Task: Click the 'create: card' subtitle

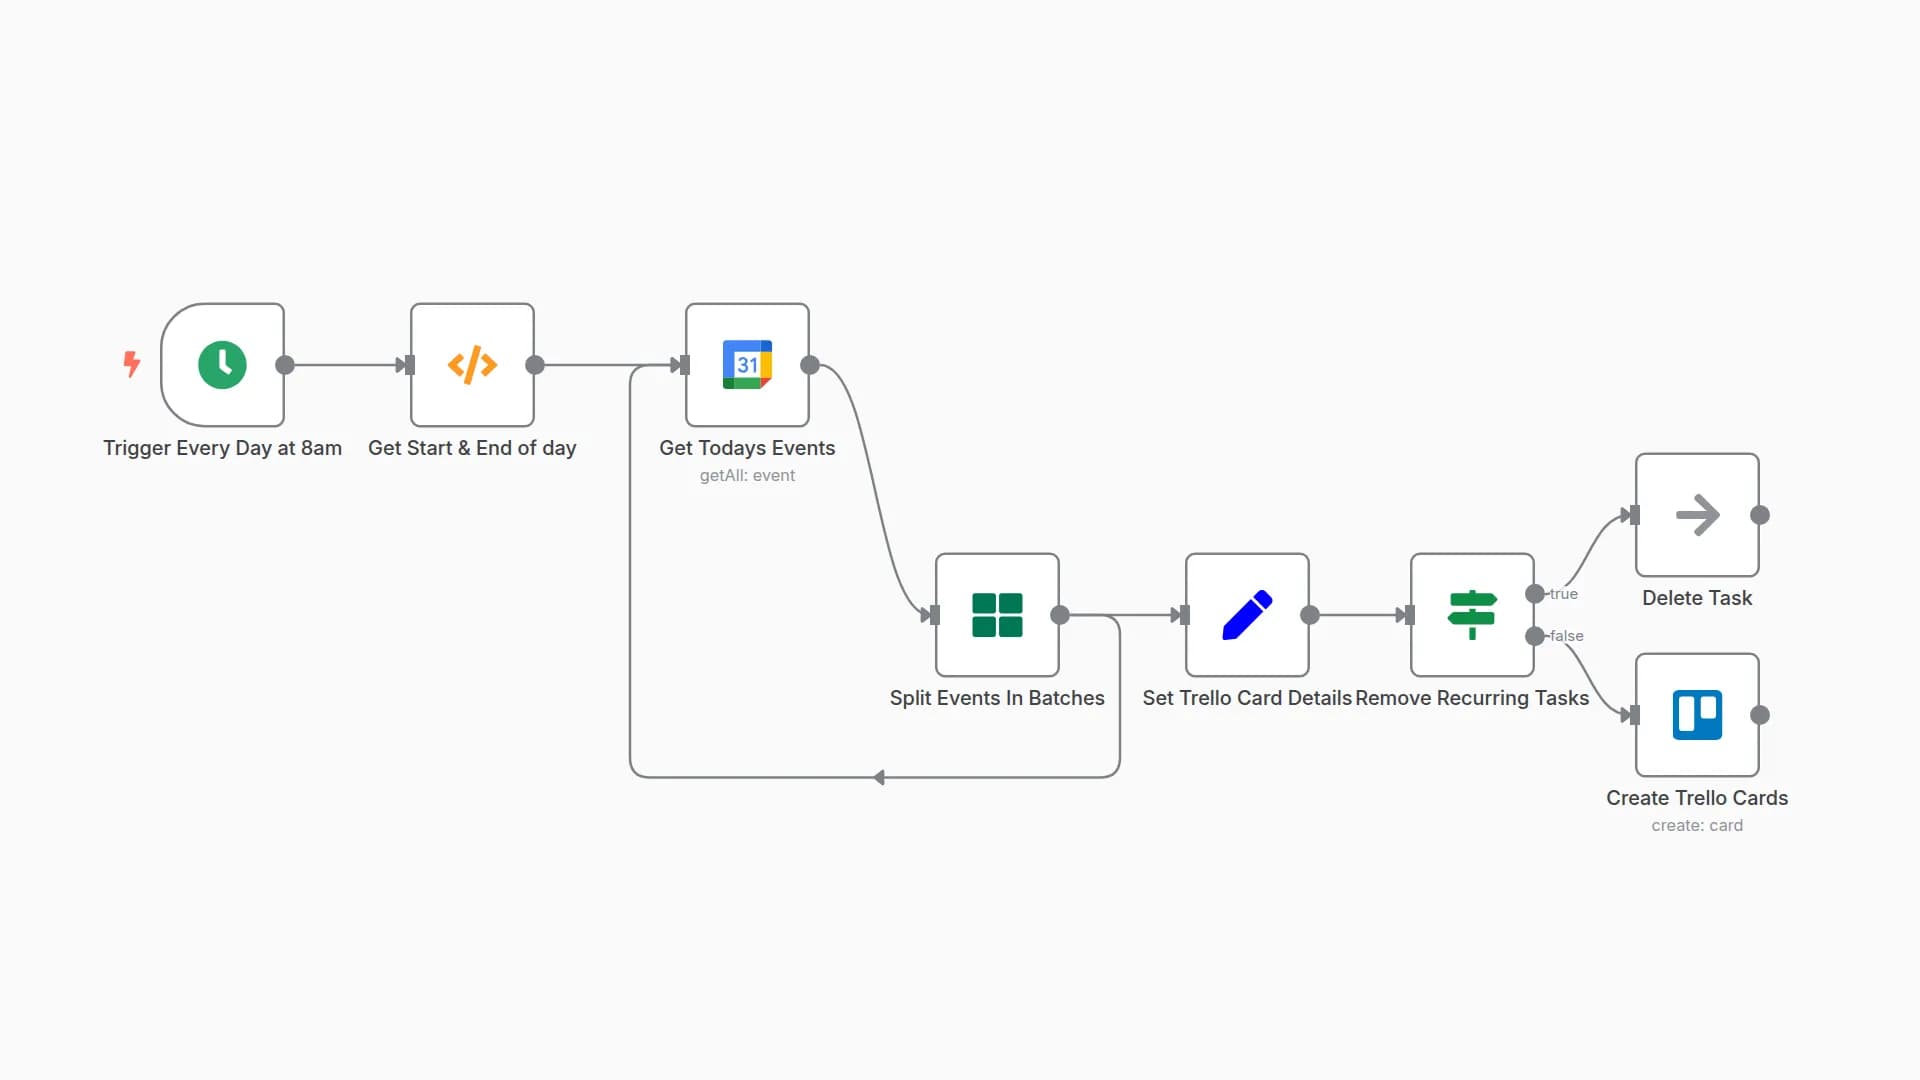Action: tap(1697, 826)
